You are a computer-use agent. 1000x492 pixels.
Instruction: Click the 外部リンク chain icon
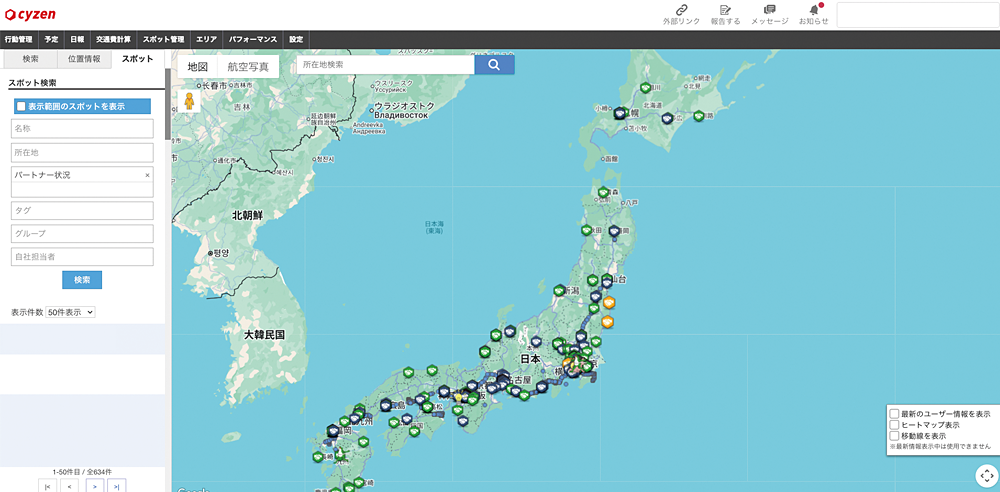pos(681,10)
